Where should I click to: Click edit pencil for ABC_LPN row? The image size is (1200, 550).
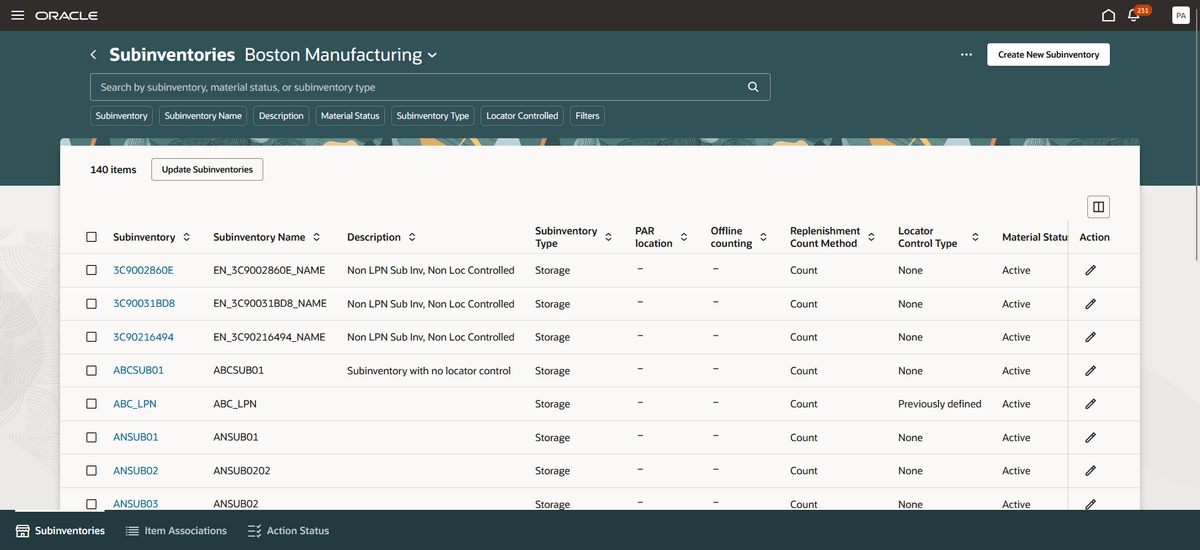click(1091, 404)
